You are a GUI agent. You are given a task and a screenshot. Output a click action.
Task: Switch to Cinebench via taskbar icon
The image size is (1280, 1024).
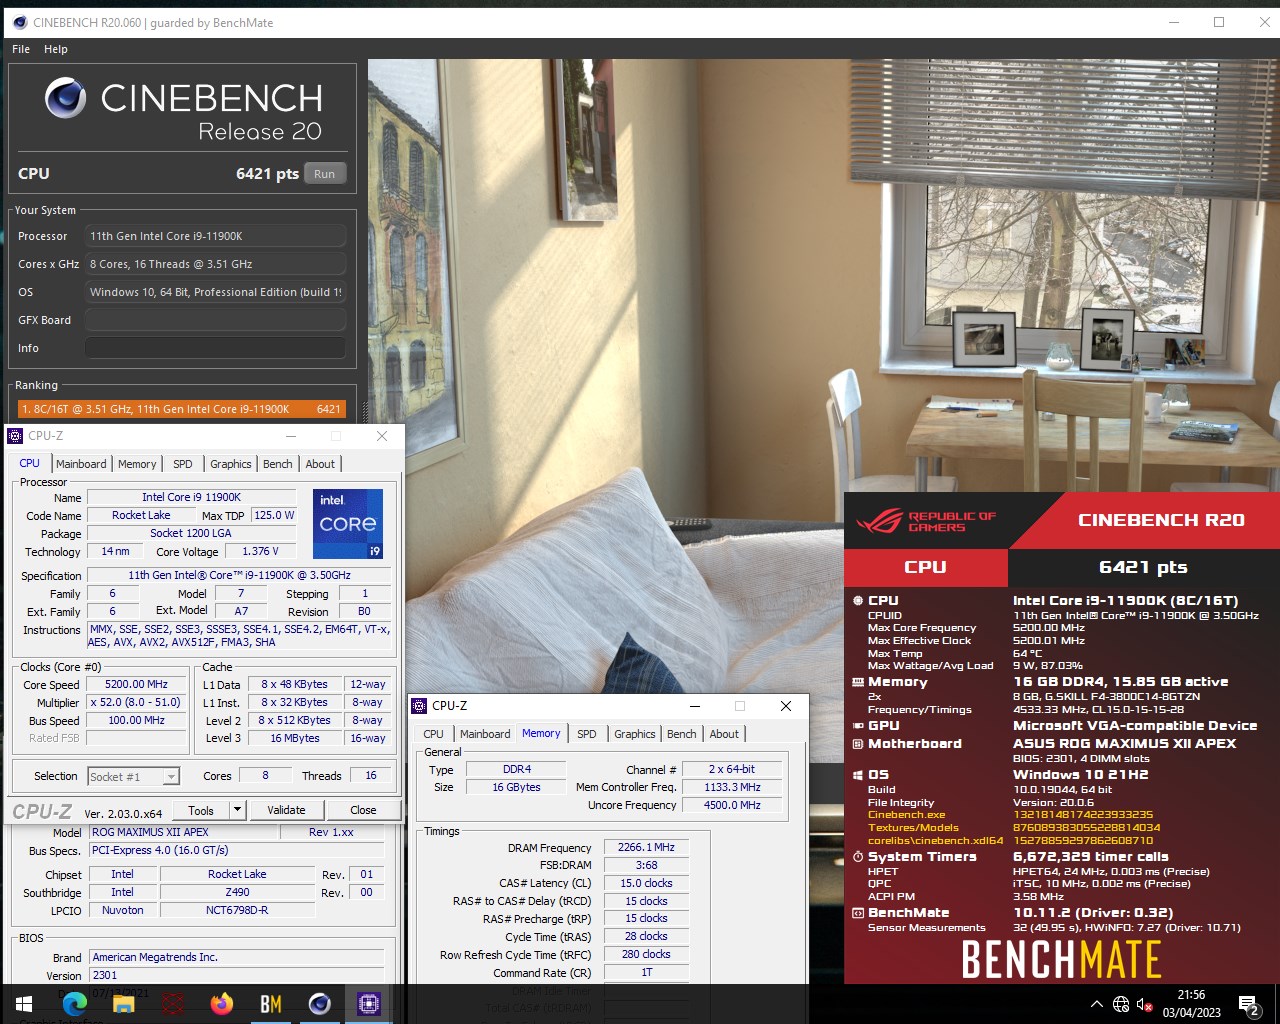(x=320, y=1004)
